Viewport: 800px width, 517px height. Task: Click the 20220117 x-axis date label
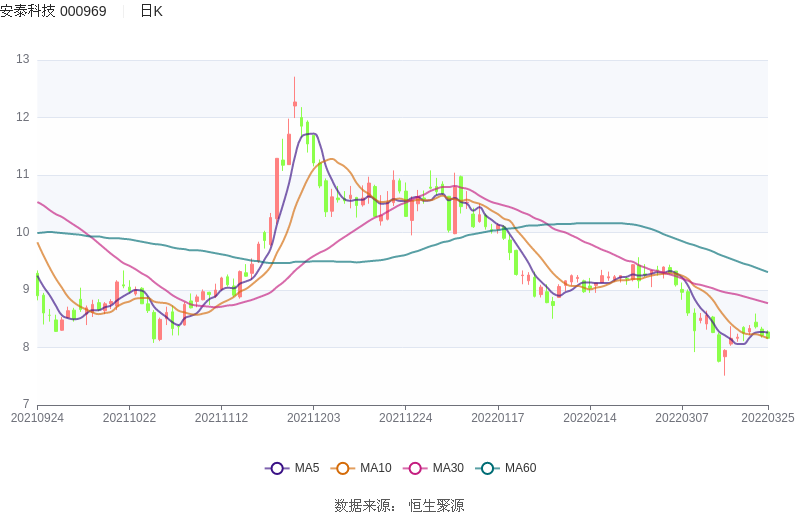497,418
